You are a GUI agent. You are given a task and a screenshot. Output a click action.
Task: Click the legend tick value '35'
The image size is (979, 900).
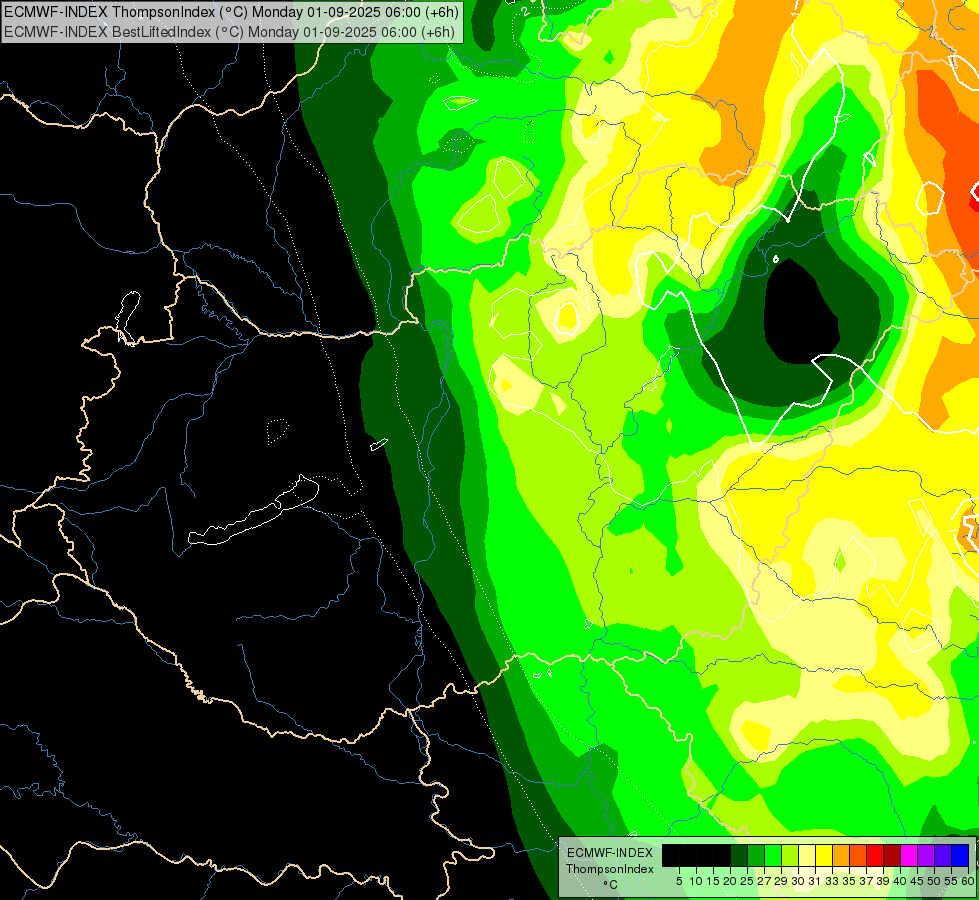tap(849, 881)
